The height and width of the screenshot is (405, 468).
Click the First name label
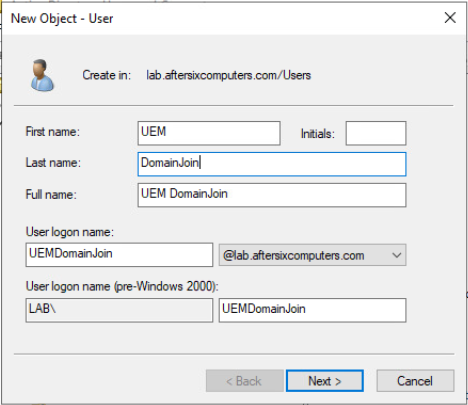coord(53,132)
